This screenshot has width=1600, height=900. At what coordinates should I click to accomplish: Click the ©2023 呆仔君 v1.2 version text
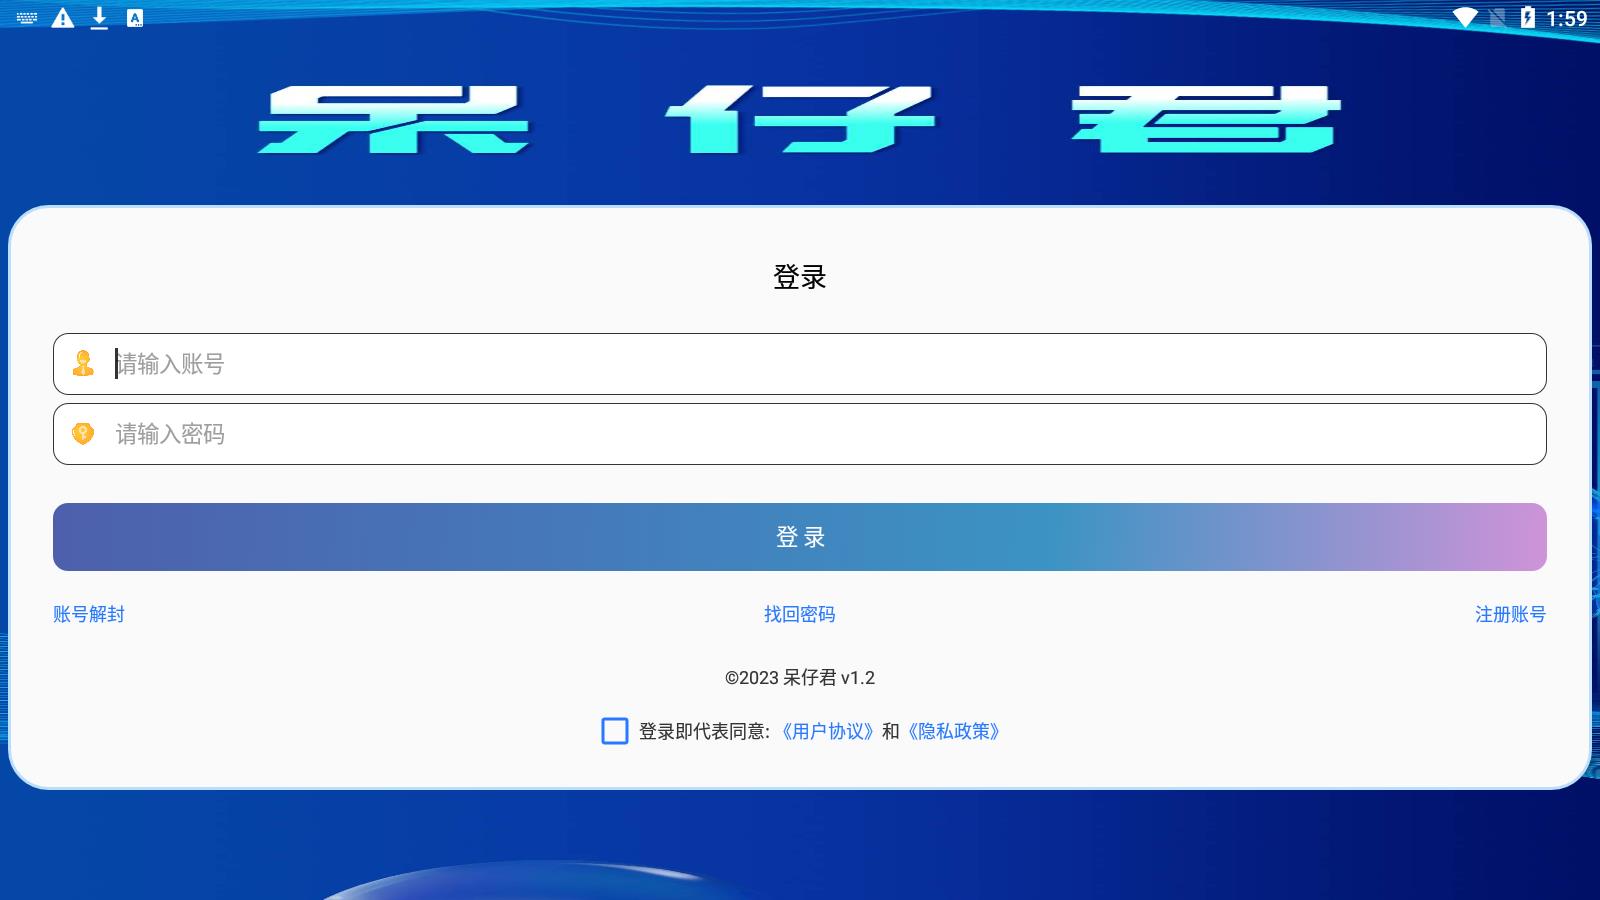click(800, 677)
